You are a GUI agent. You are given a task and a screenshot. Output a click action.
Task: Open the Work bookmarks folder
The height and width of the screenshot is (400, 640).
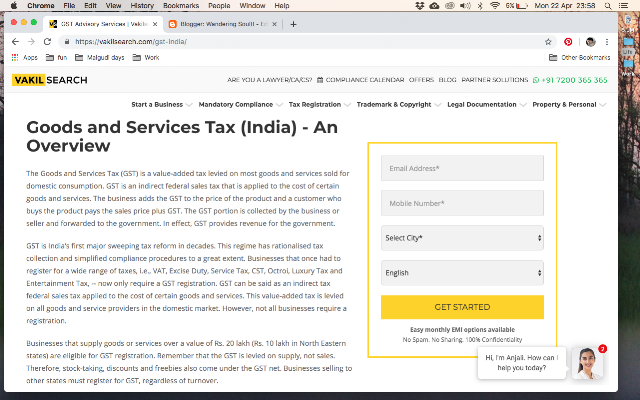146,58
